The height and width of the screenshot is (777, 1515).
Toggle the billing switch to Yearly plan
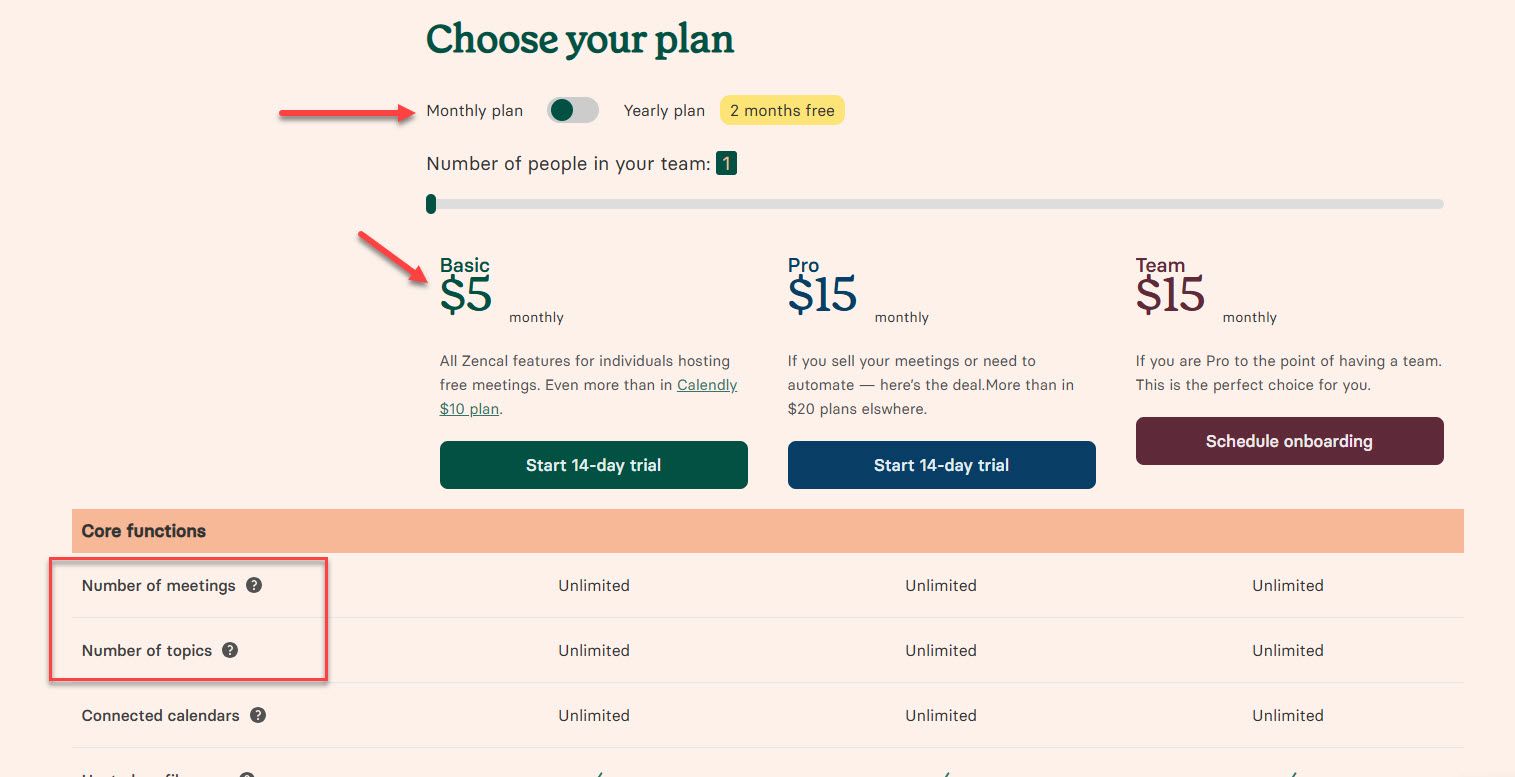pyautogui.click(x=572, y=110)
